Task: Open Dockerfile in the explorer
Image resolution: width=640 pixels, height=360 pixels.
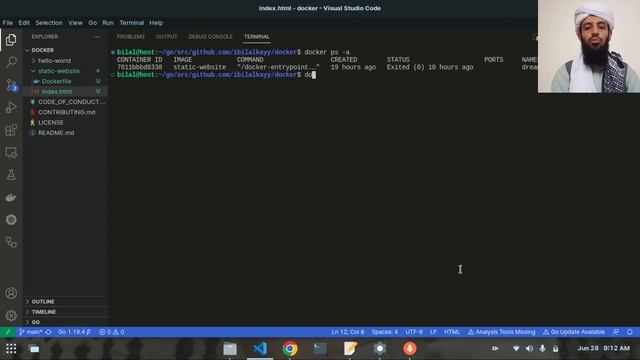Action: click(65, 81)
